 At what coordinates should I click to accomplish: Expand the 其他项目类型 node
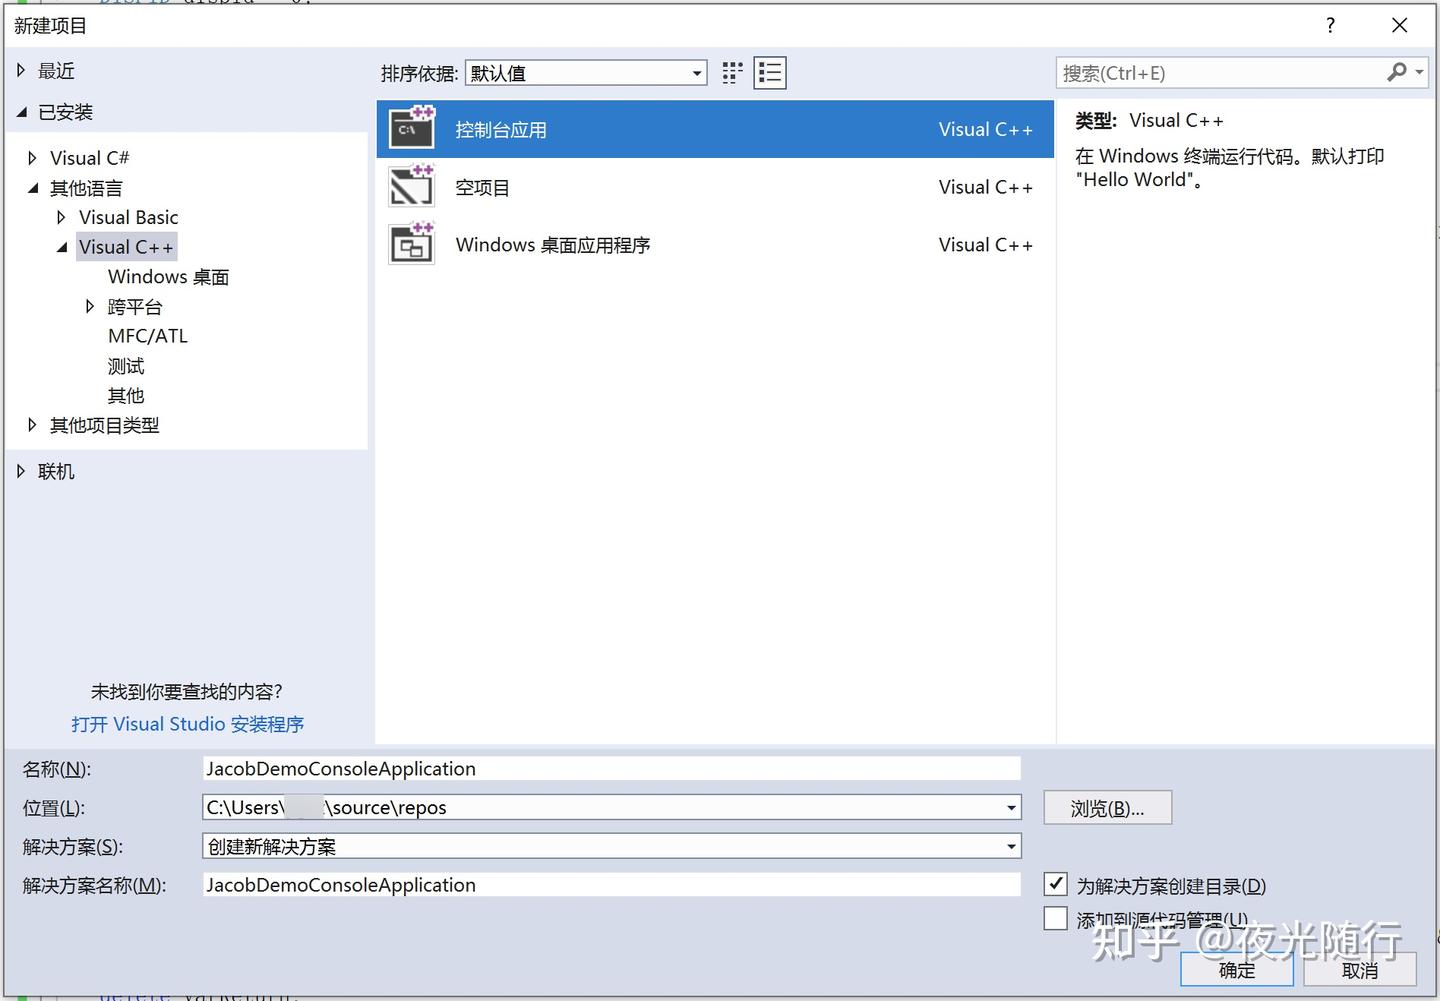(x=33, y=425)
